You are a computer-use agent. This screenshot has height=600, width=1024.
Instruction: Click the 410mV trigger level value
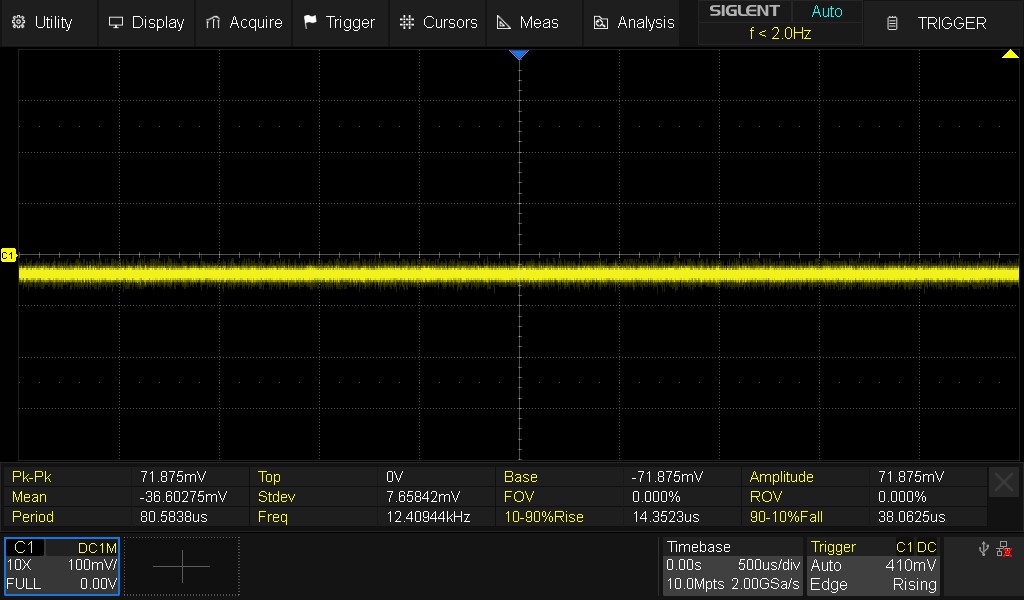[x=910, y=565]
